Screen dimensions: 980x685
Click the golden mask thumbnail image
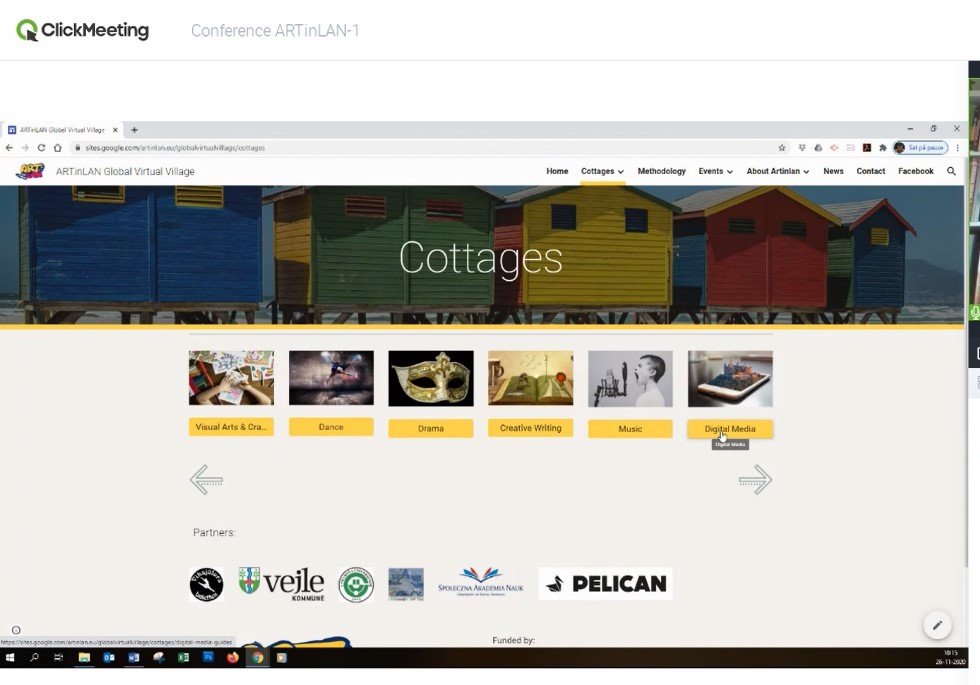click(x=431, y=378)
